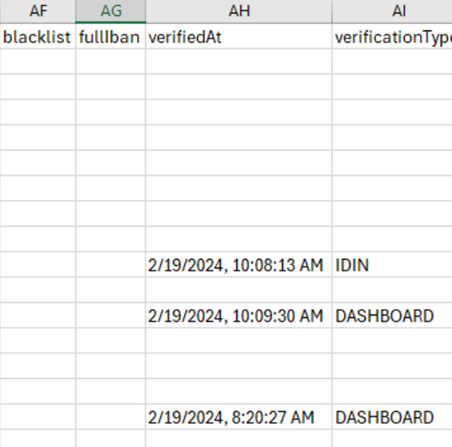
Task: Select the IDIN cell
Action: [x=392, y=265]
